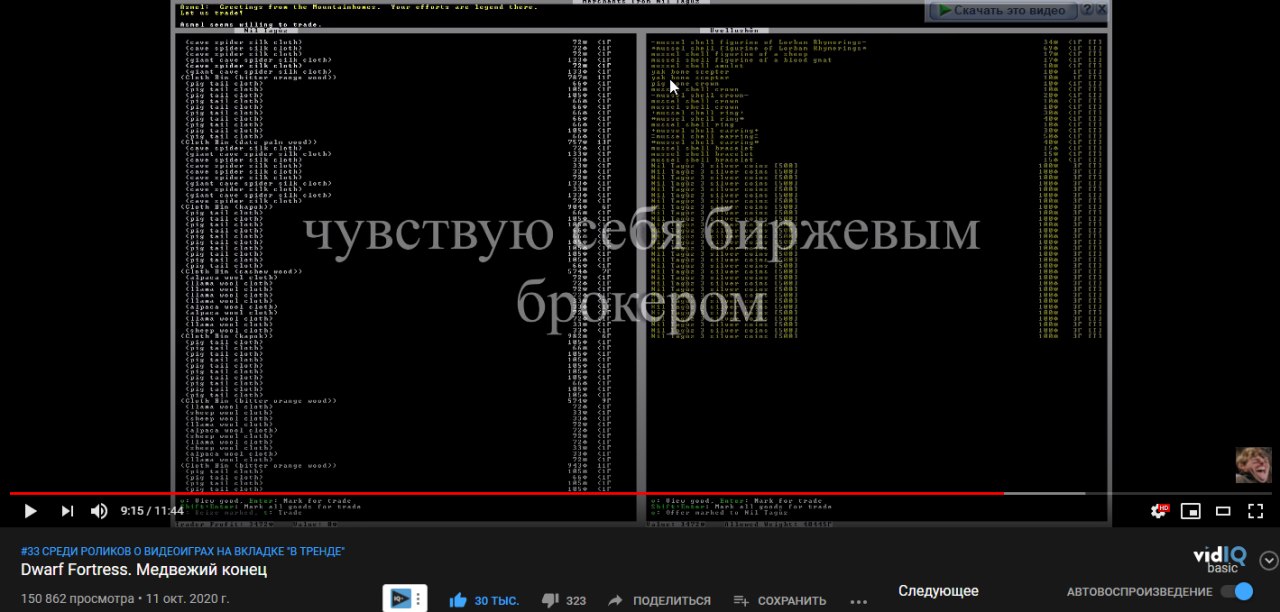Screen dimensions: 1280x612
Task: Click 'Скачать это видео' download button
Action: (1003, 11)
